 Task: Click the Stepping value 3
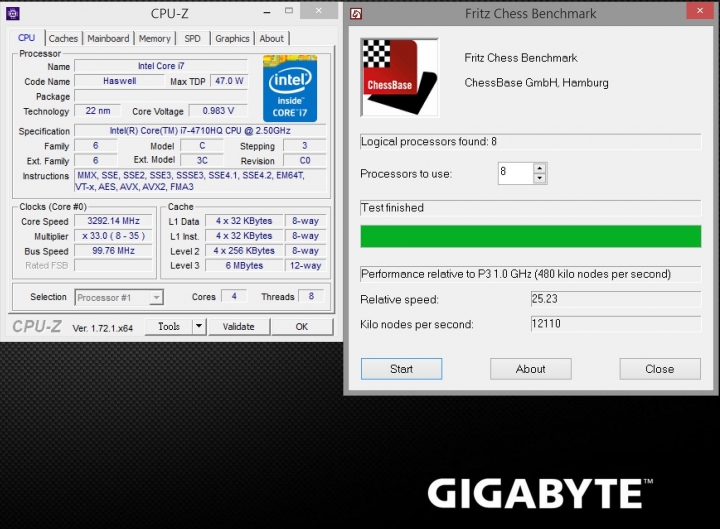[305, 146]
